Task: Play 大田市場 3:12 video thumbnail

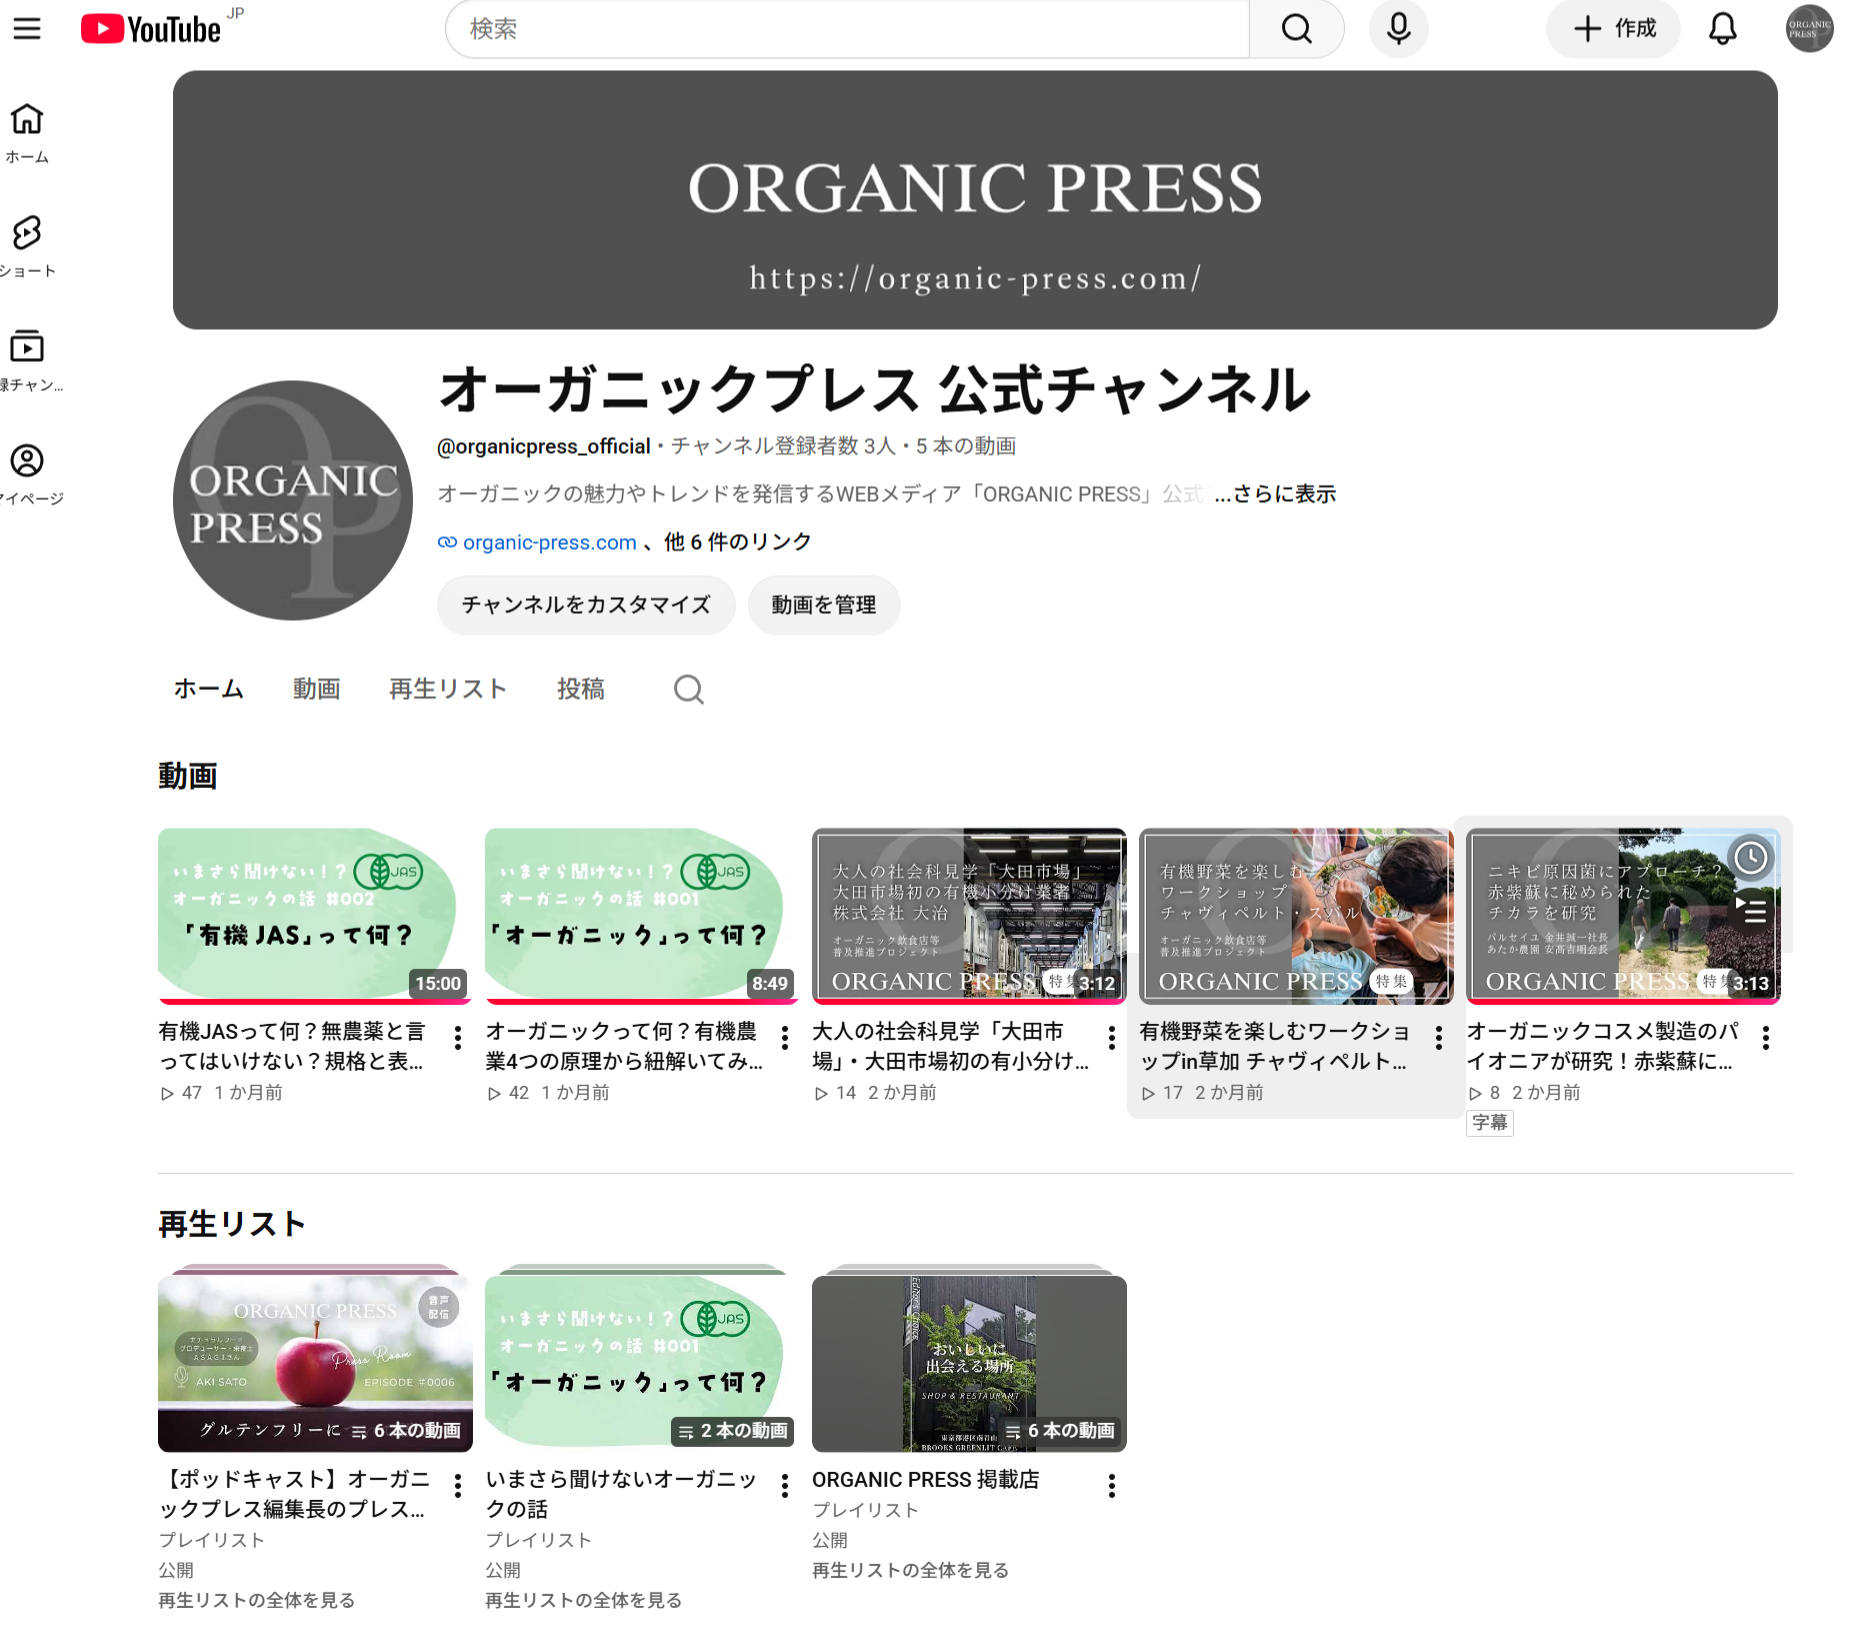Action: [x=969, y=915]
